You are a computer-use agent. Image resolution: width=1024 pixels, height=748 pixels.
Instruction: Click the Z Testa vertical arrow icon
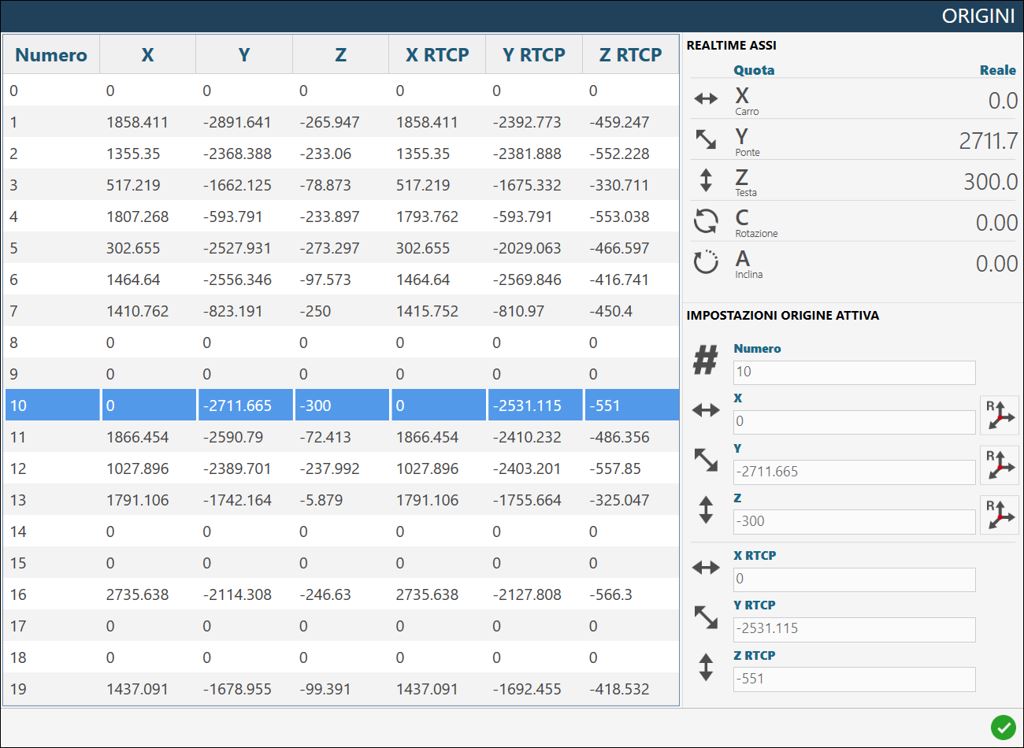(x=706, y=180)
